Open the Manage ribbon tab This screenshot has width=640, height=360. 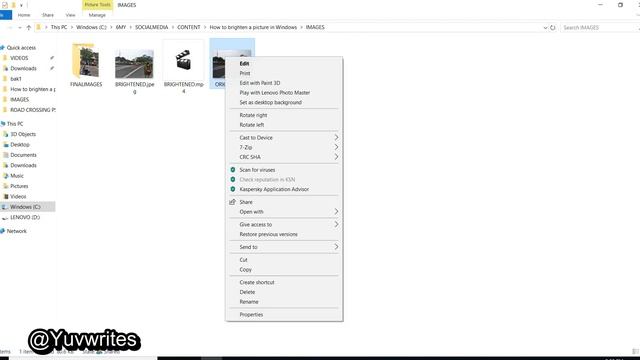click(x=97, y=15)
